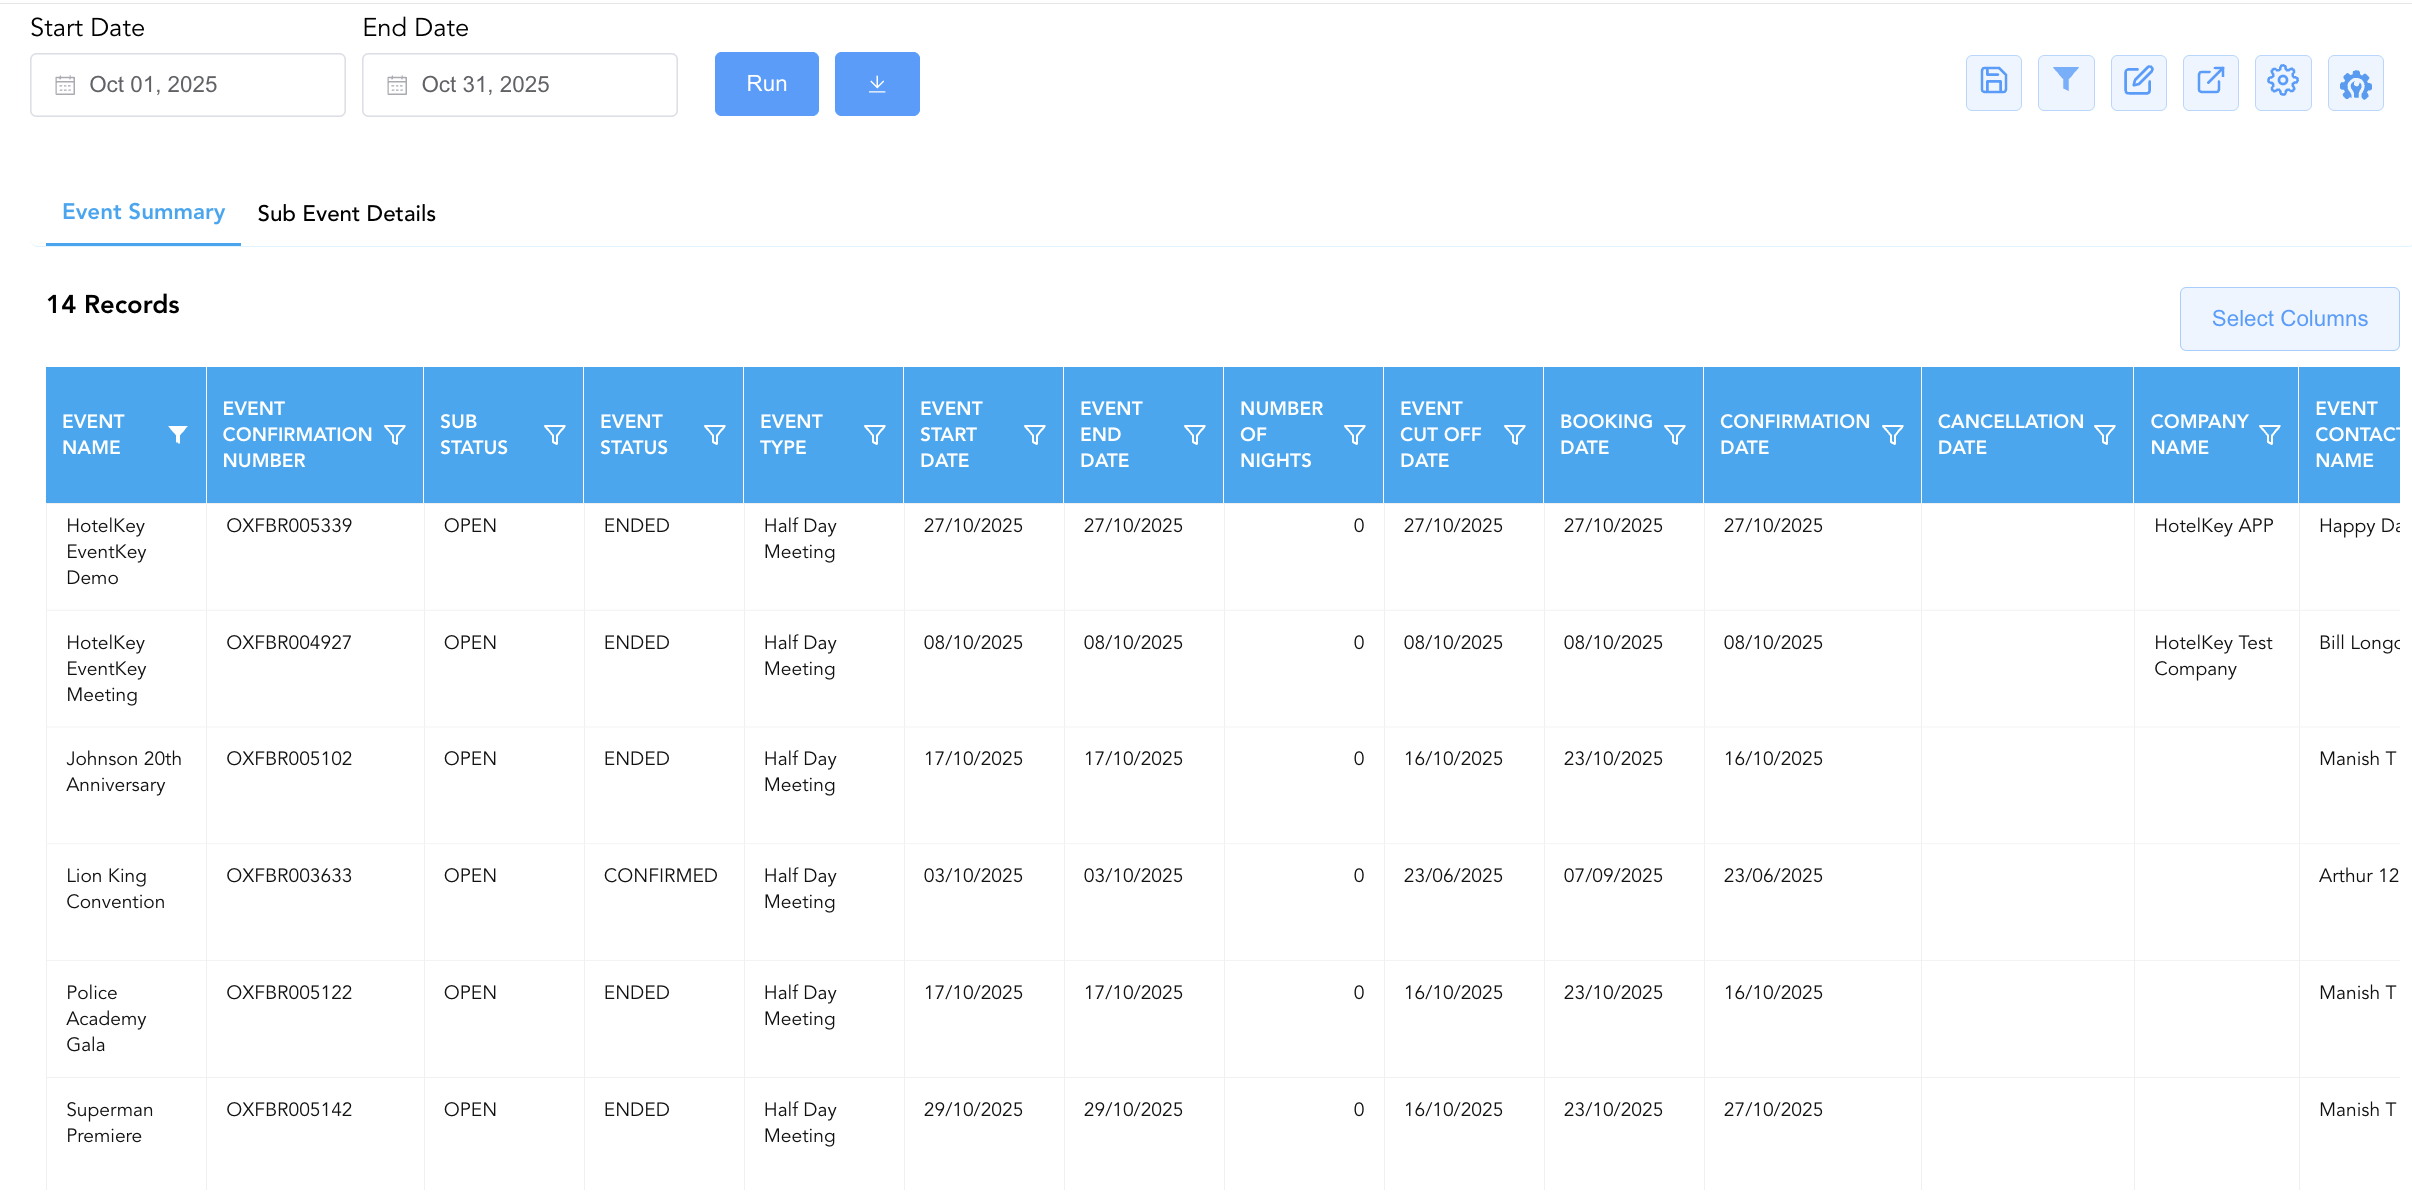Open the filter funnel toolbar icon
2412x1198 pixels.
(x=2066, y=82)
